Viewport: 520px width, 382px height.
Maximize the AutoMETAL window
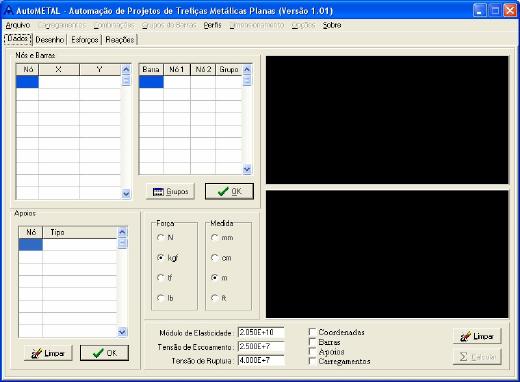495,11
